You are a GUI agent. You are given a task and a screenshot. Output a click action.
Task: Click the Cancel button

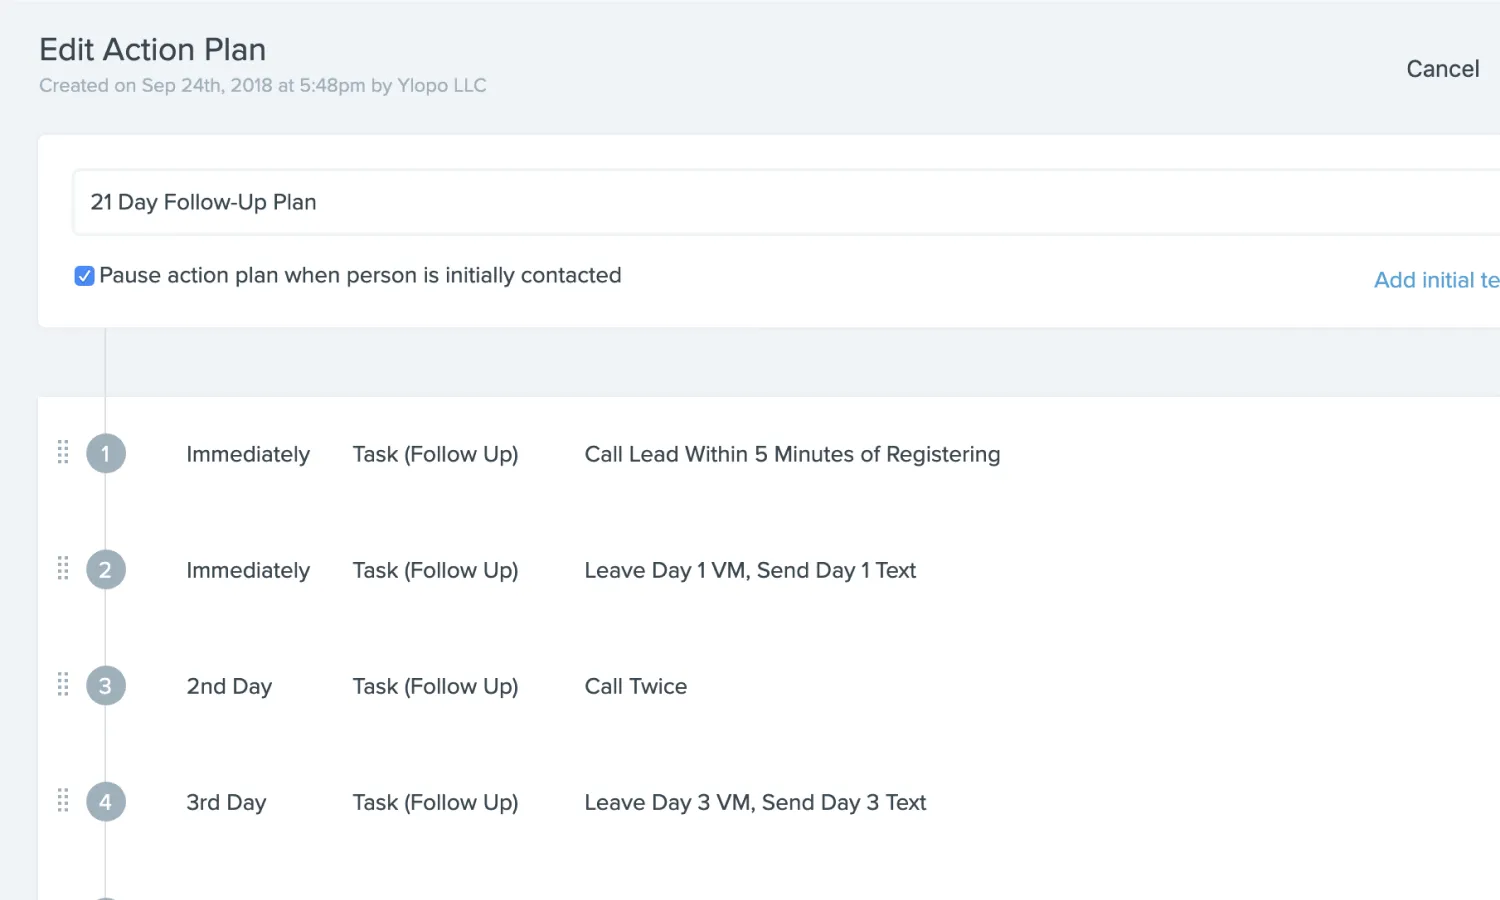1442,68
